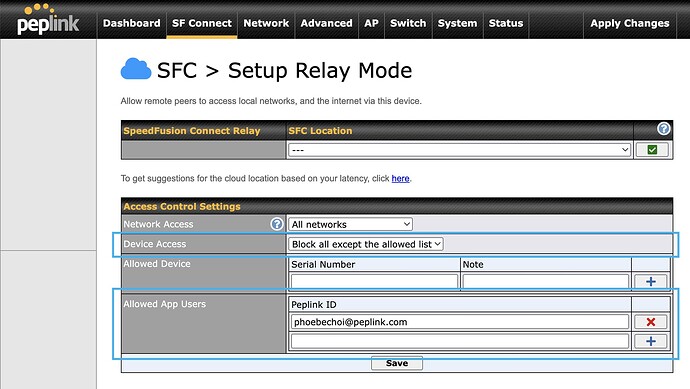Open help for Network Access

[x=277, y=224]
